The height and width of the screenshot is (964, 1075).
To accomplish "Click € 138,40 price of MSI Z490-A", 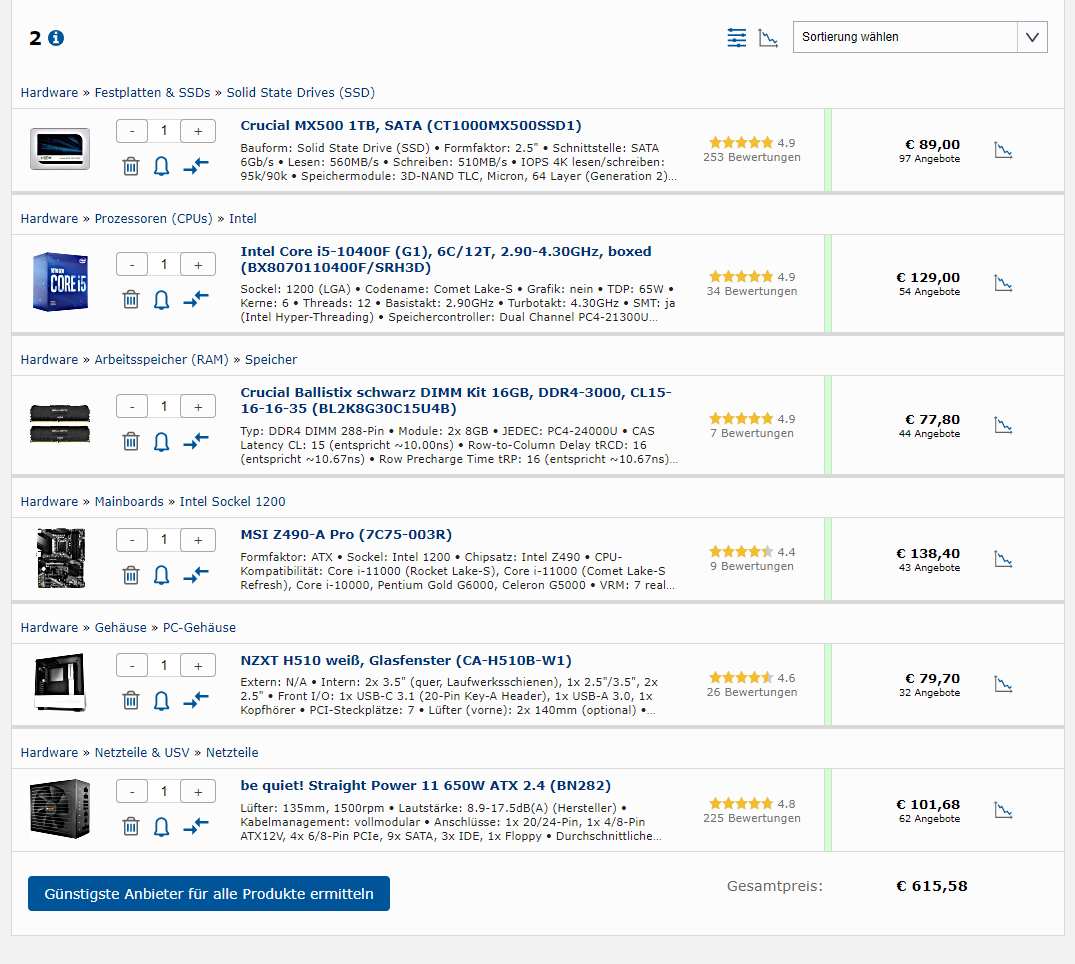I will pos(928,553).
